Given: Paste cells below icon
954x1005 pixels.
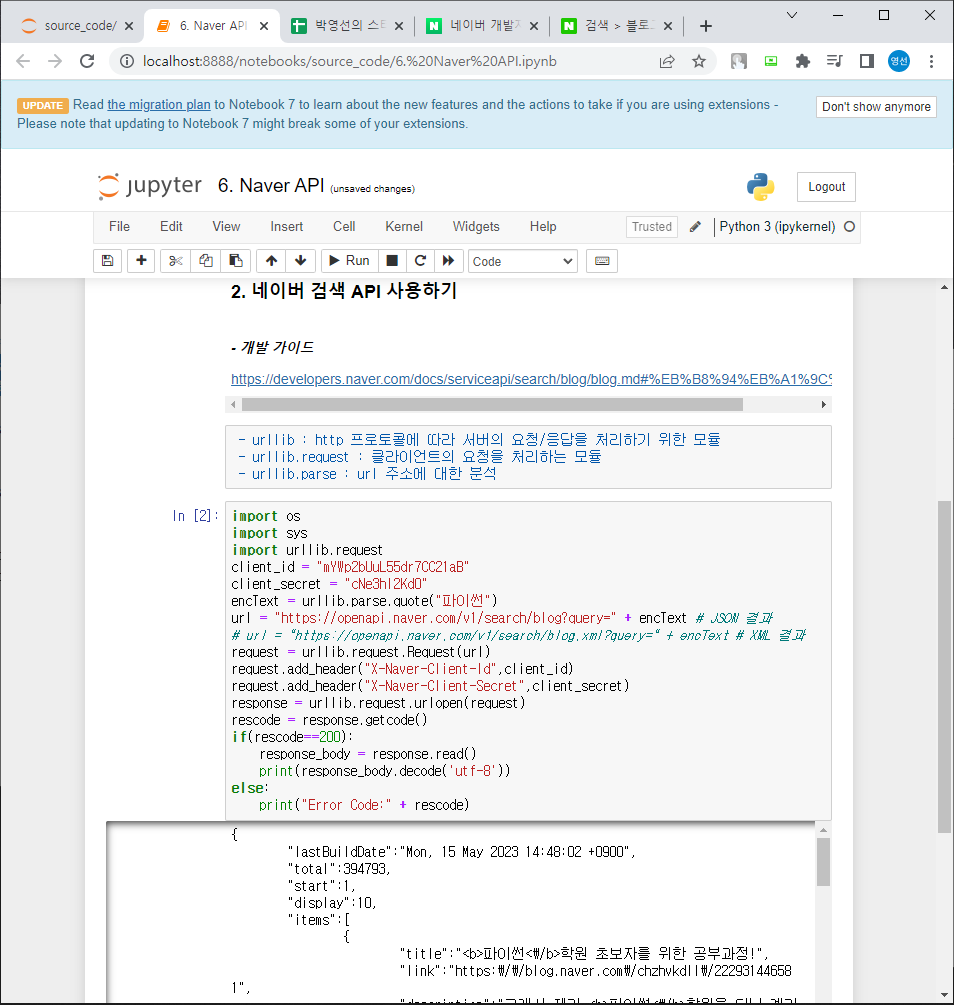Looking at the screenshot, I should click(235, 261).
